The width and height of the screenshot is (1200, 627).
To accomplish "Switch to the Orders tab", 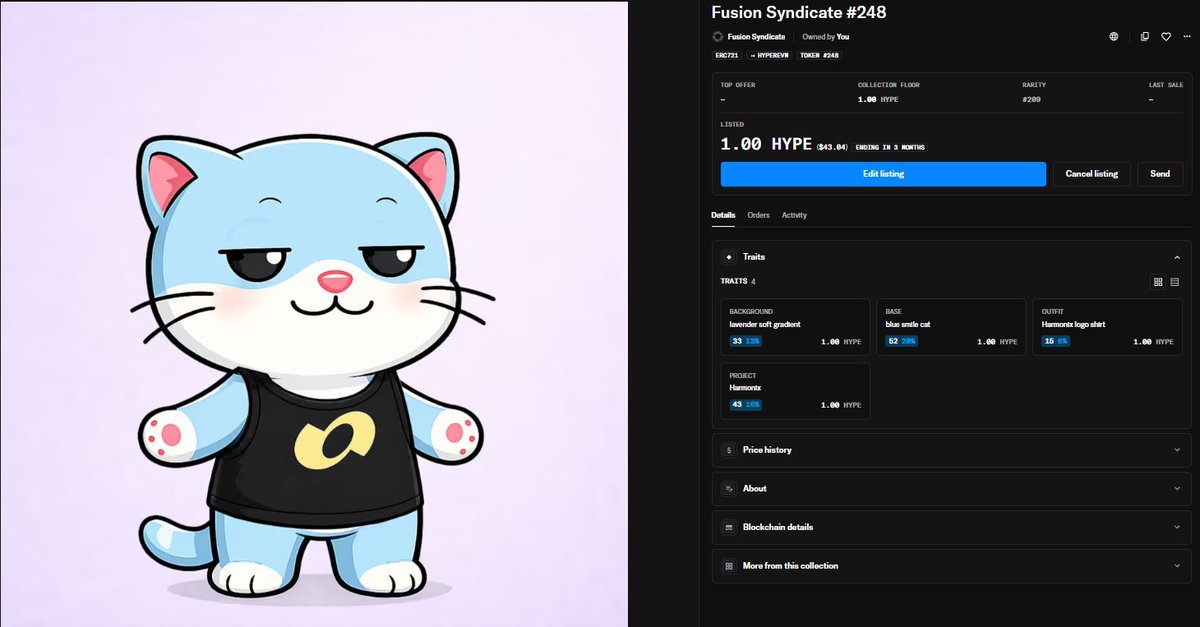I will [x=759, y=215].
